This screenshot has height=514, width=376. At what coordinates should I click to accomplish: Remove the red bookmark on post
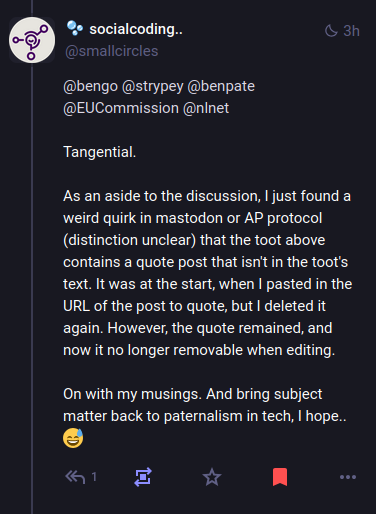pos(280,477)
